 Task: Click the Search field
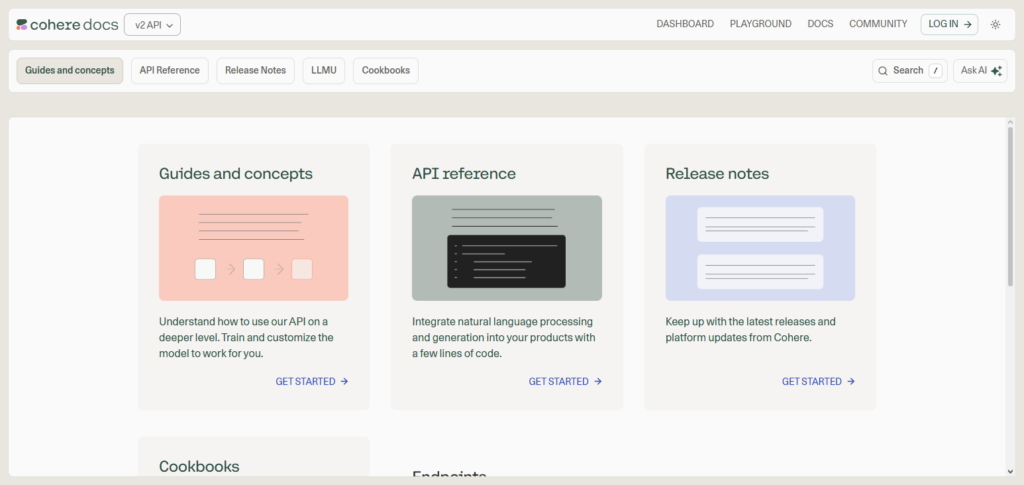910,70
